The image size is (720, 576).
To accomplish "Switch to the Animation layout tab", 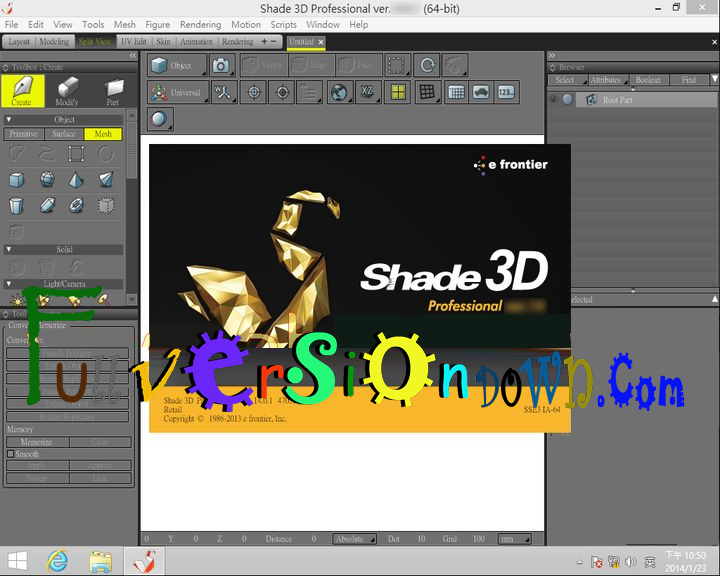I will tap(196, 42).
